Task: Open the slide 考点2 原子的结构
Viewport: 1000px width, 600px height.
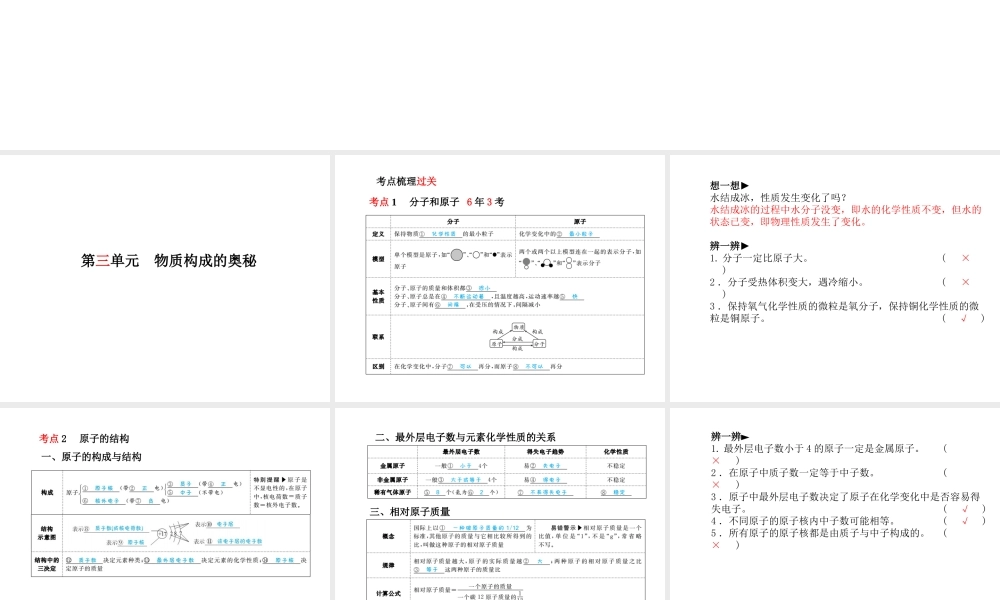Action: pos(165,504)
